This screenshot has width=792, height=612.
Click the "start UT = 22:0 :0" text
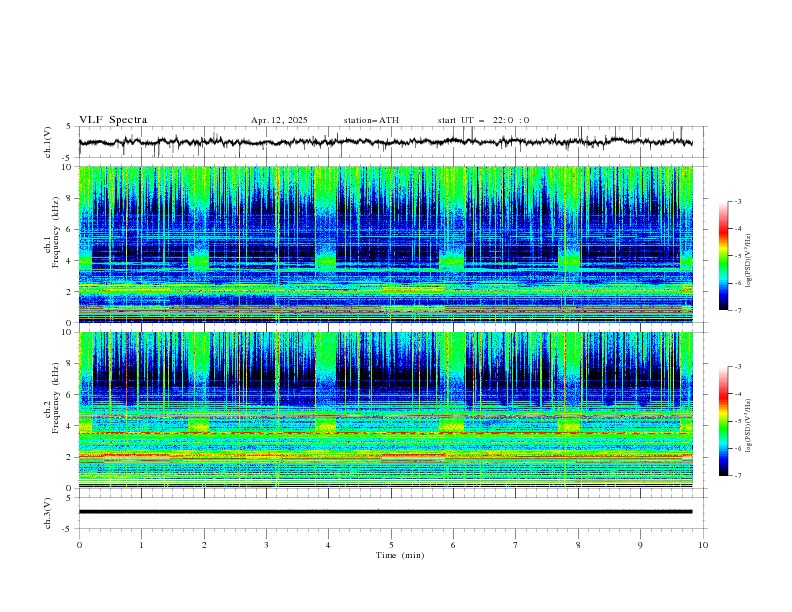(483, 120)
